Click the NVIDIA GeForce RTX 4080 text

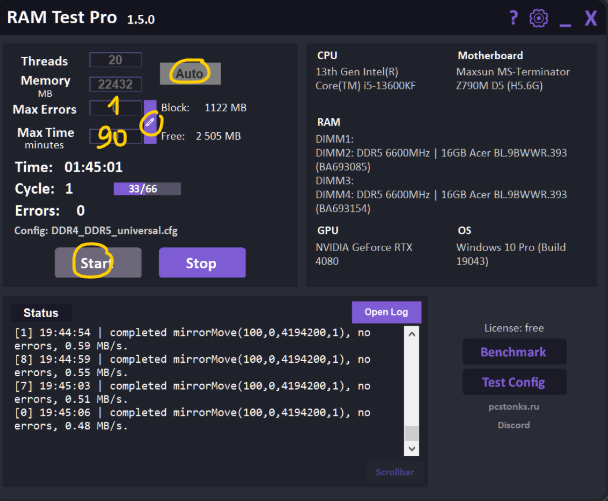[364, 254]
